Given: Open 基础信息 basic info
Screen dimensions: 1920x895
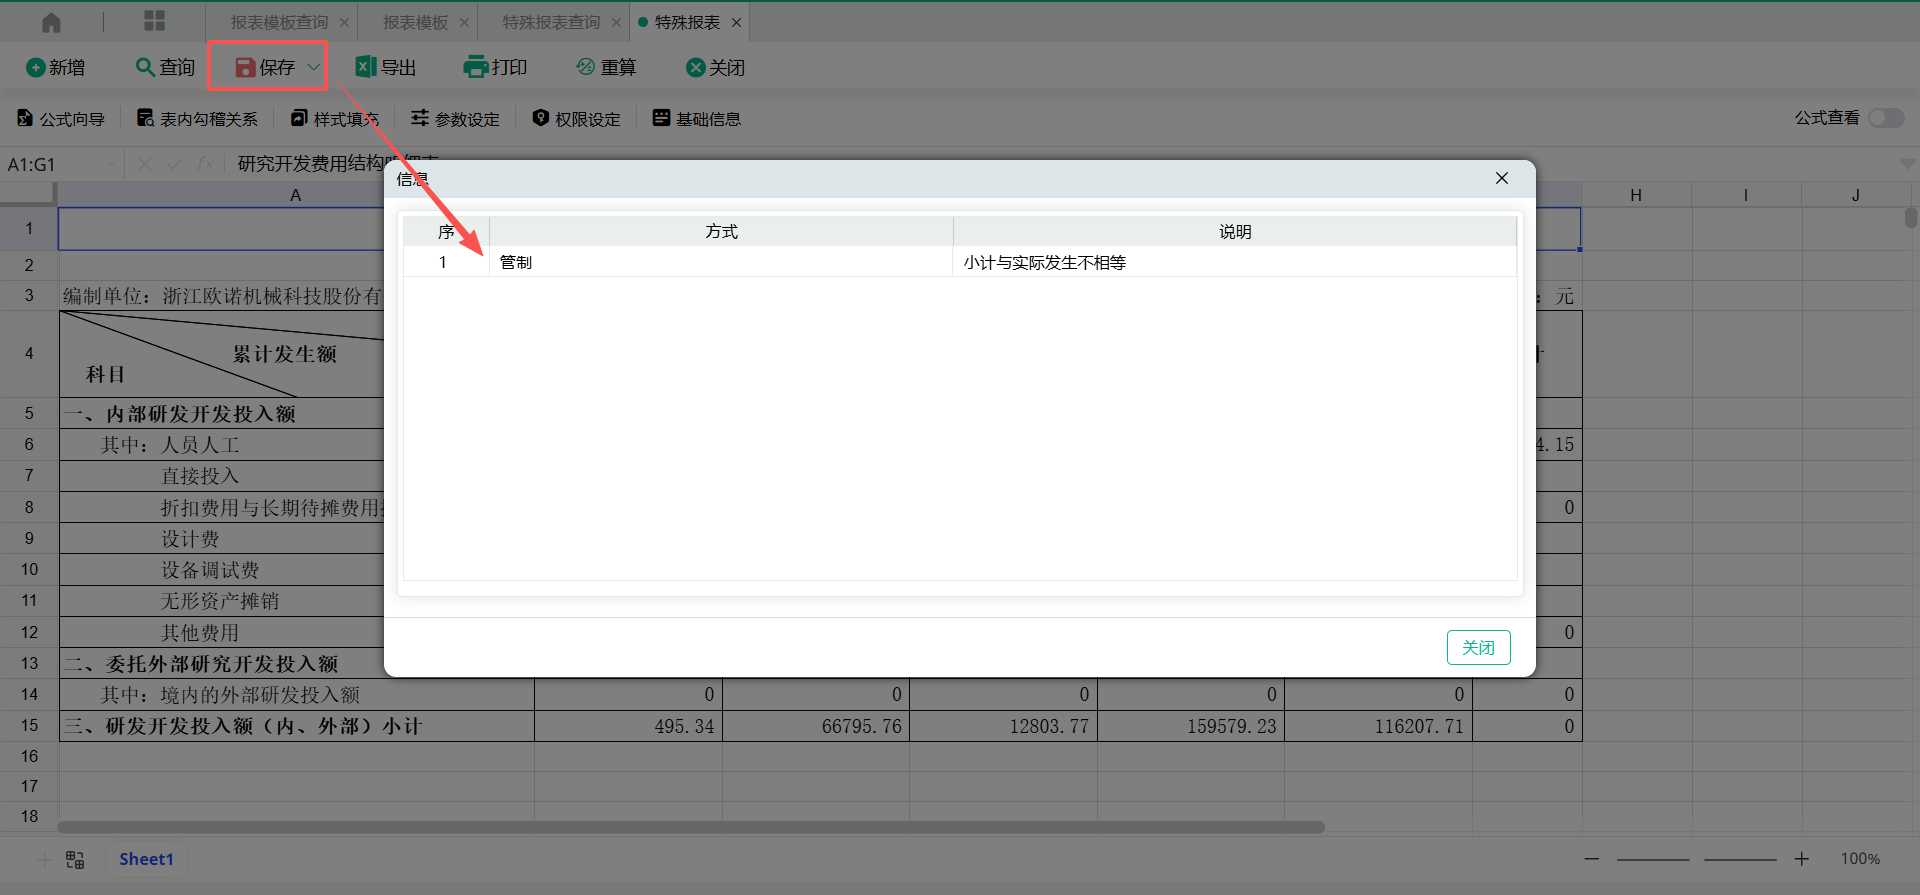Looking at the screenshot, I should 697,119.
